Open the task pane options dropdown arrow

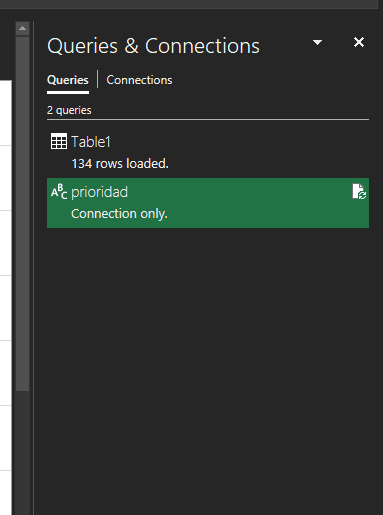(317, 42)
